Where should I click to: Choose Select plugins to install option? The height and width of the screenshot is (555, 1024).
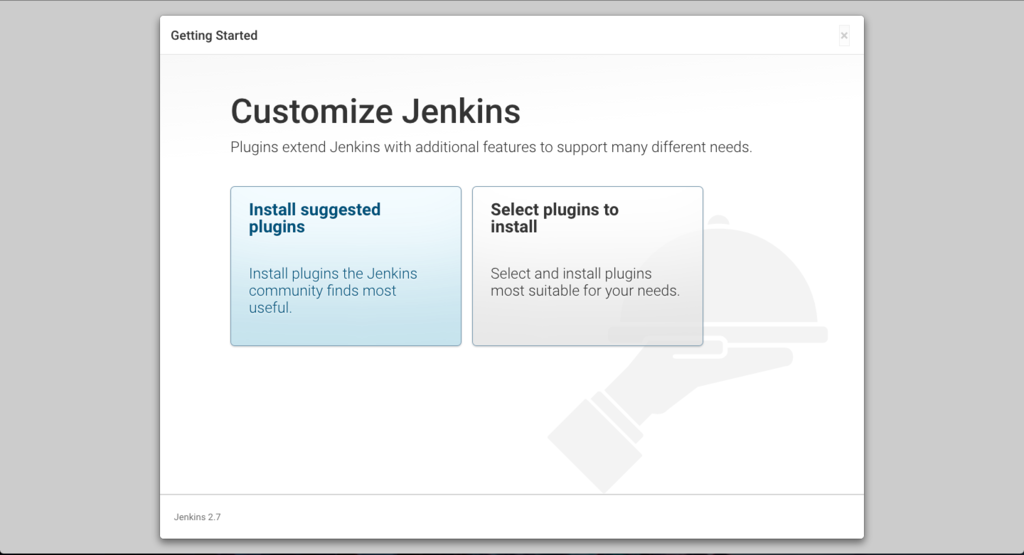pyautogui.click(x=587, y=266)
